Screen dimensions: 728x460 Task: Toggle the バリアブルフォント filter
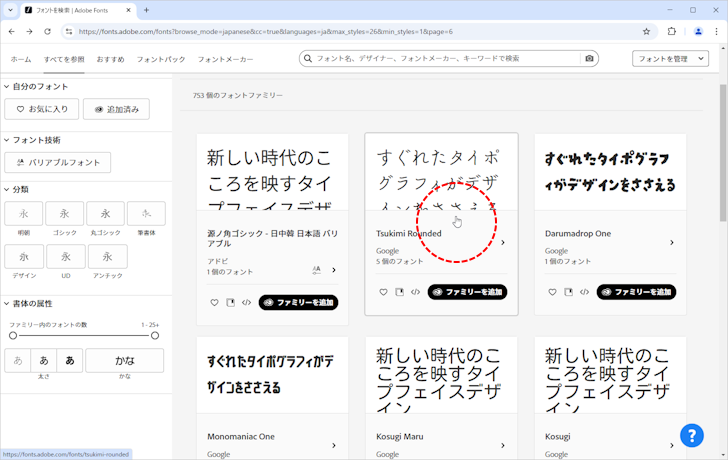pos(58,162)
